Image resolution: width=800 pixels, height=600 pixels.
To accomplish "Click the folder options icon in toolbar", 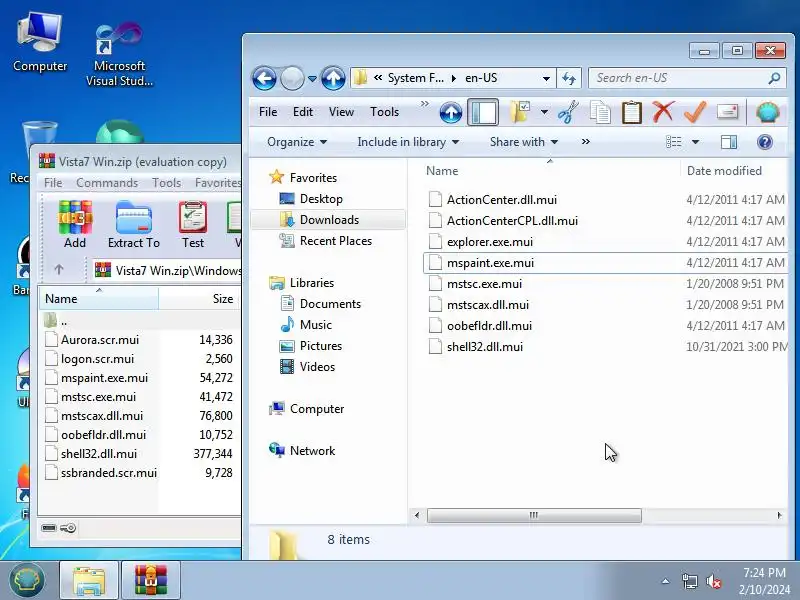I will point(520,112).
